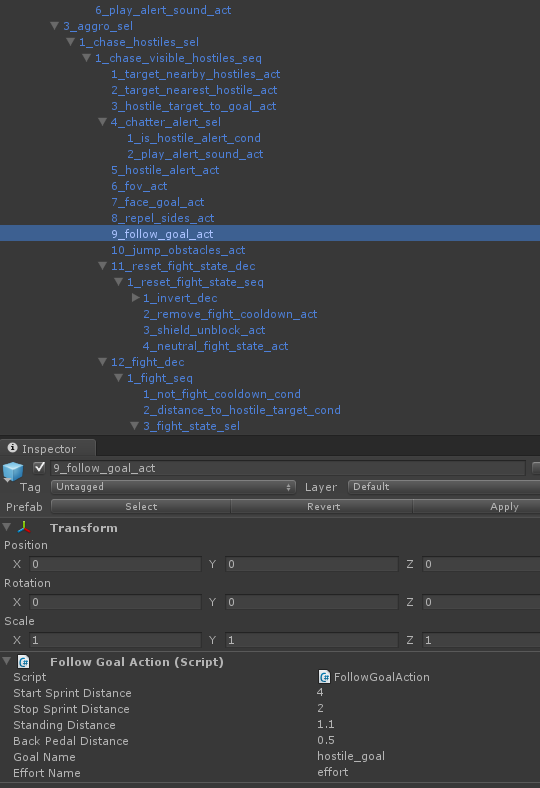Click the C# script icon beside Follow Goal Action
Viewport: 540px width, 788px height.
24,661
